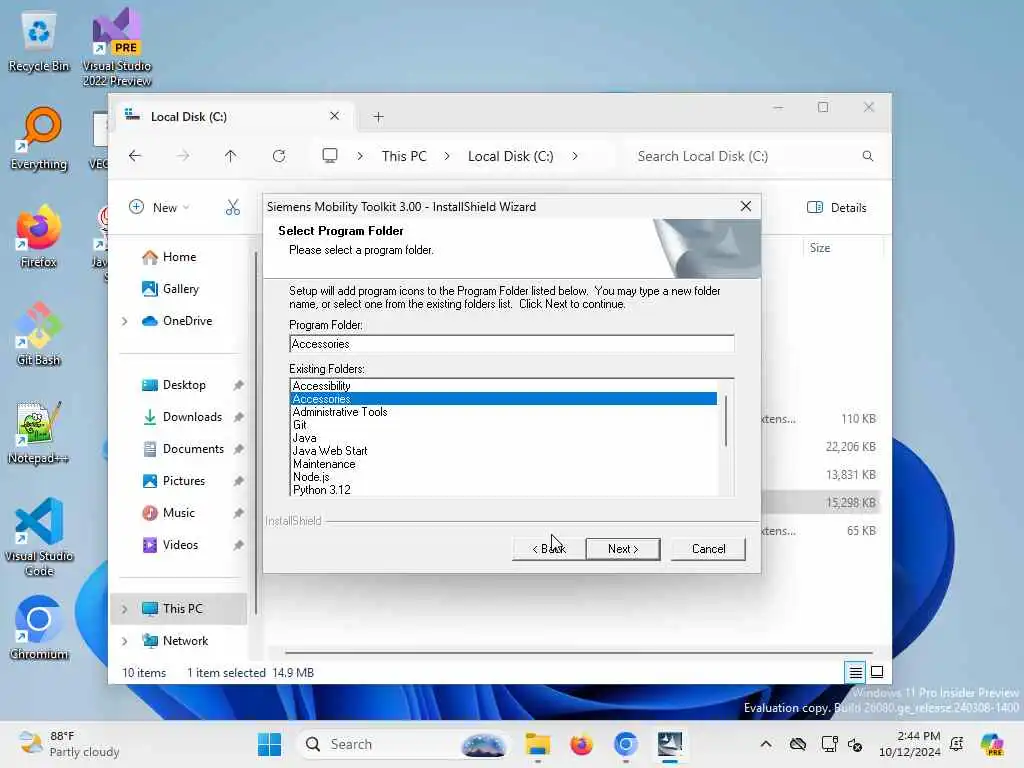Open Desktop in the navigation pane
This screenshot has height=768, width=1024.
(174, 385)
